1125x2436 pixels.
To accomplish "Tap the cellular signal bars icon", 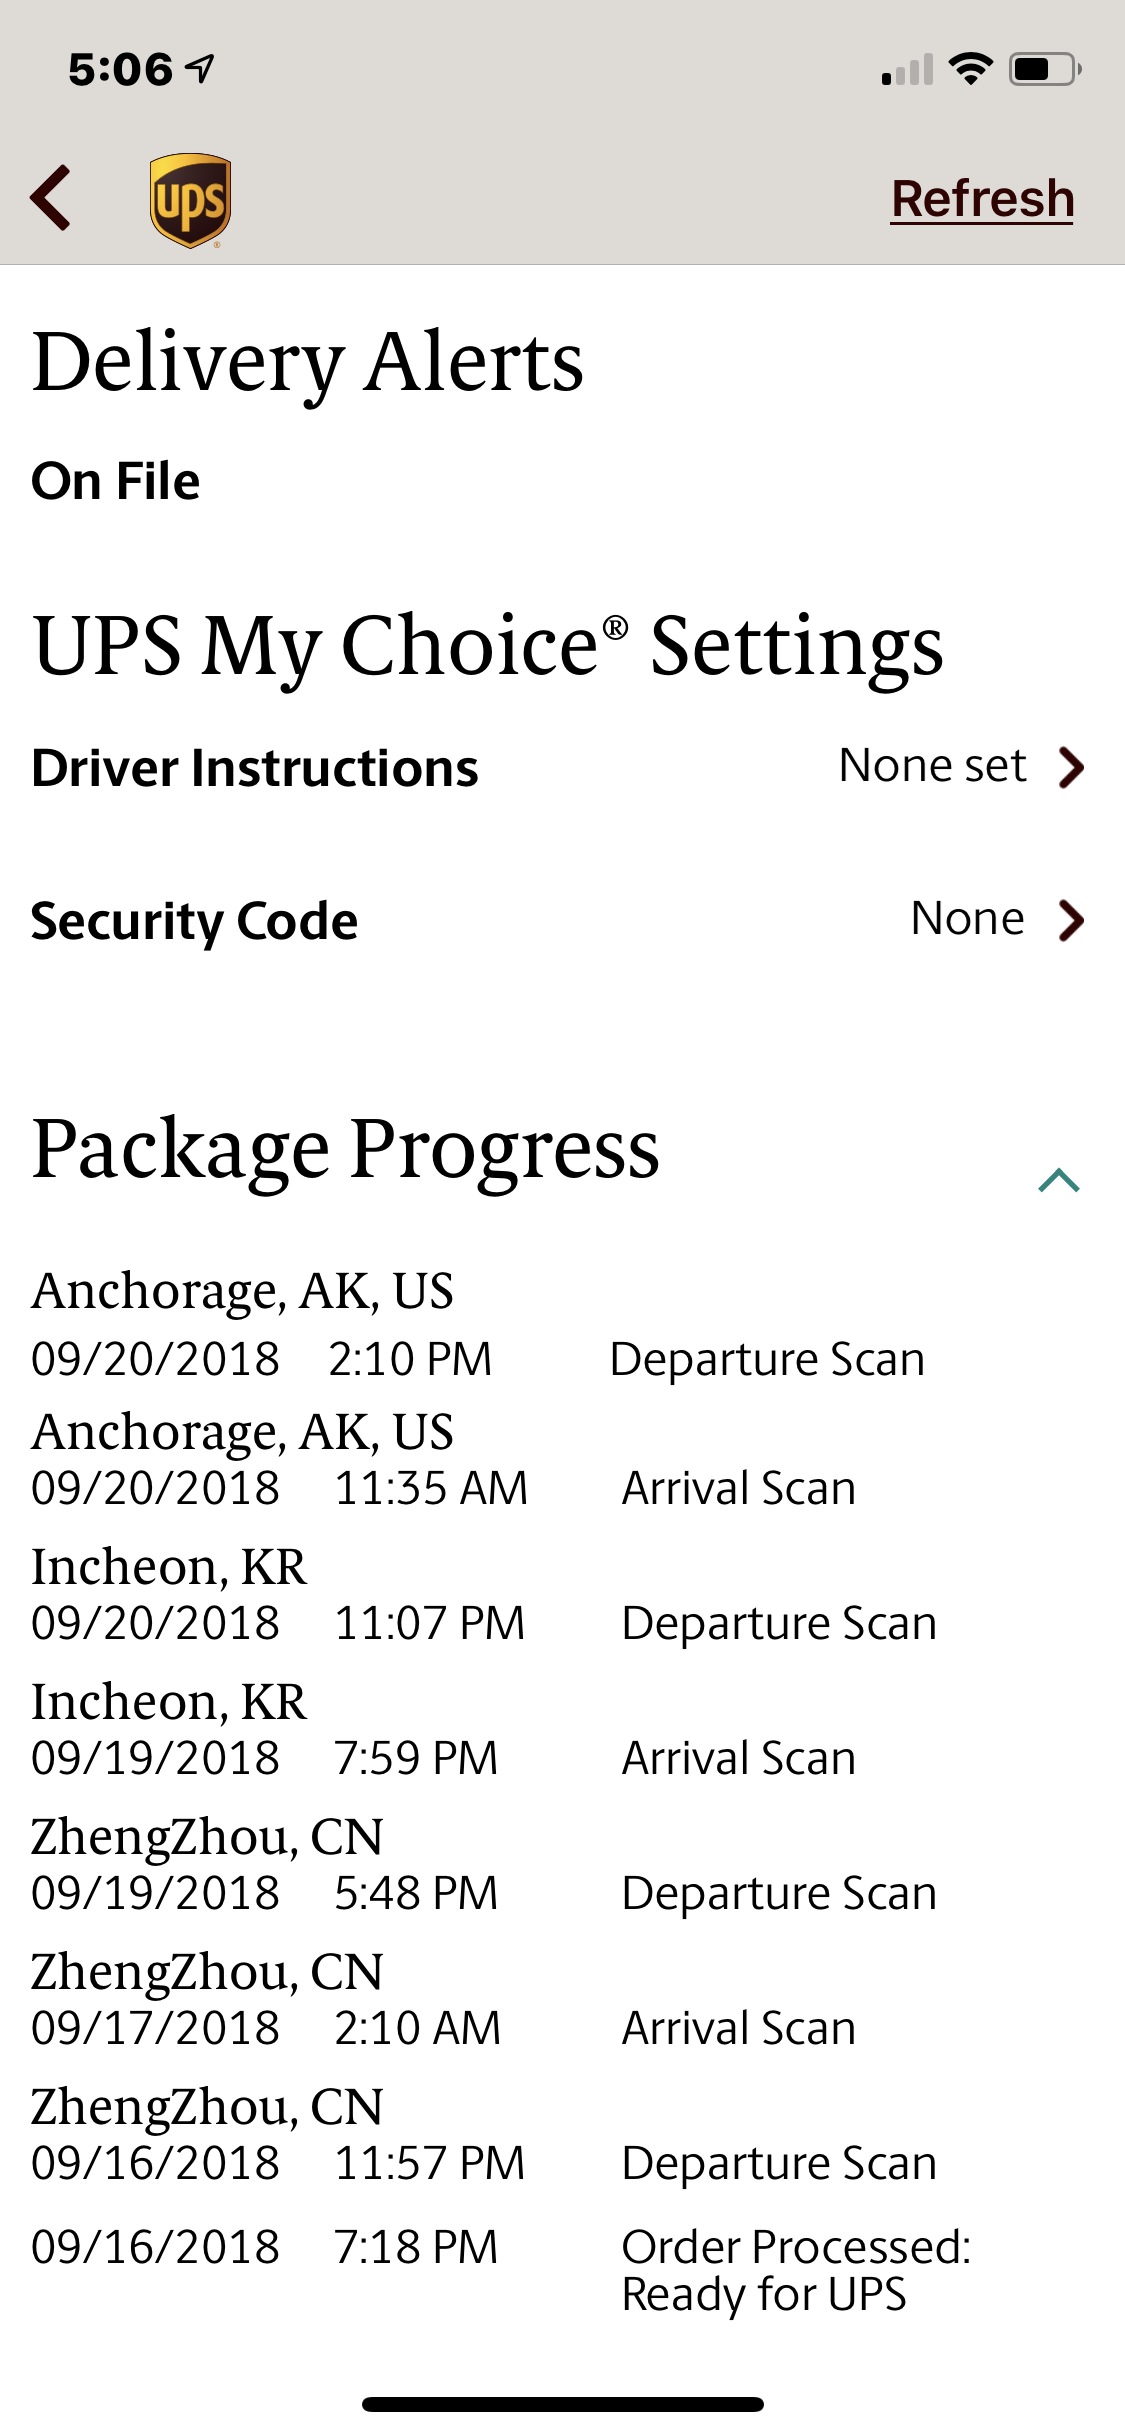I will click(x=907, y=70).
